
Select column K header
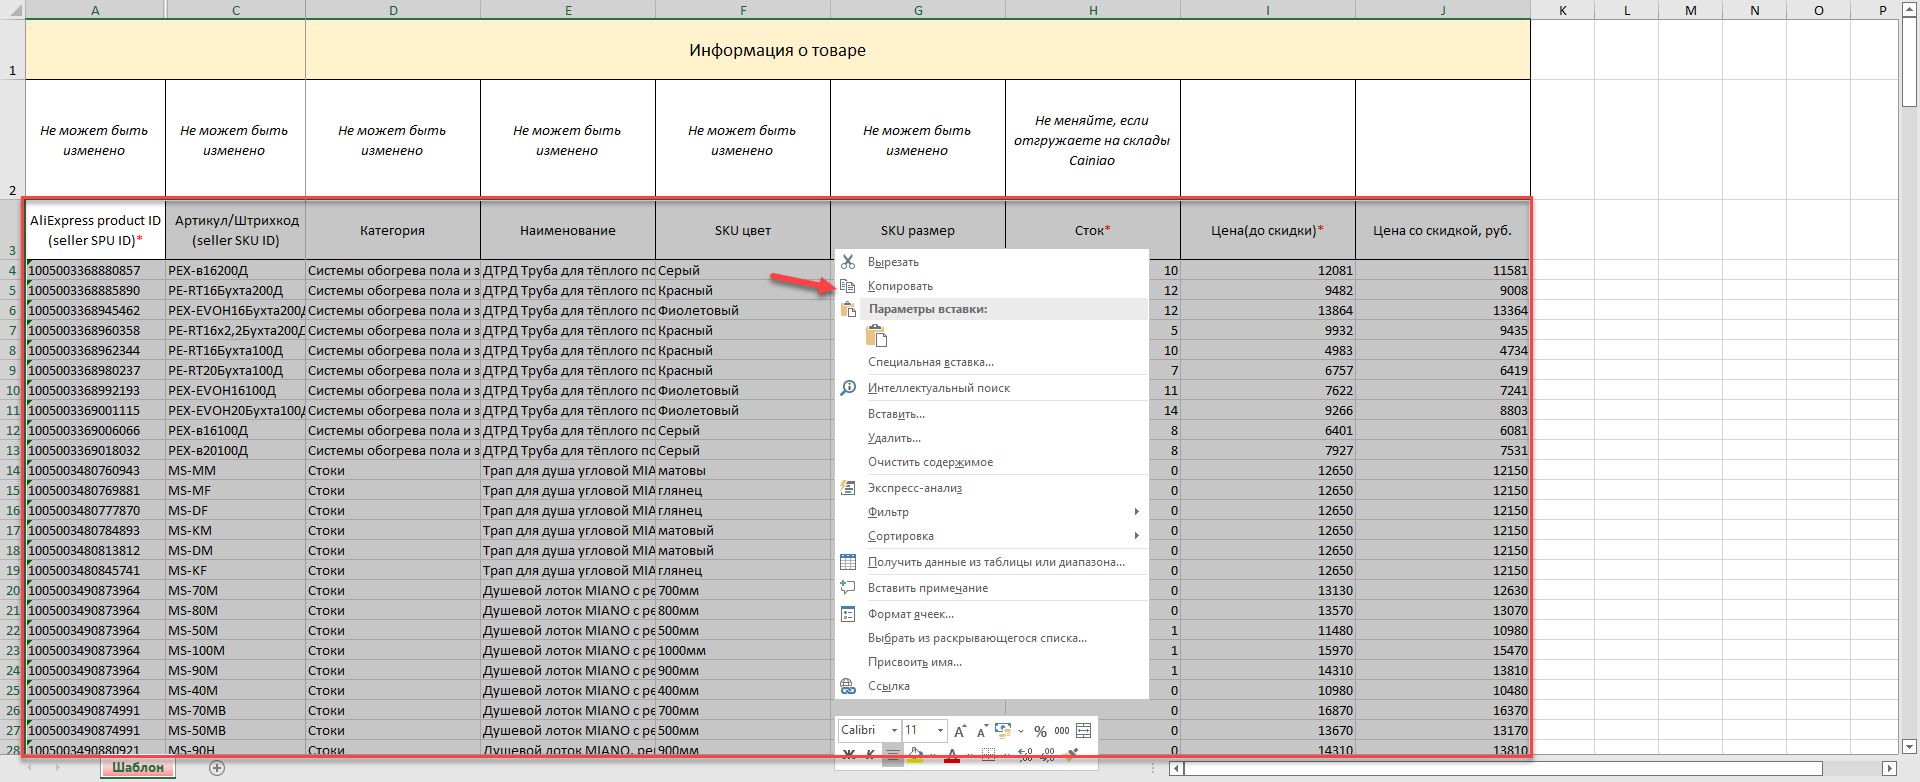click(1562, 10)
